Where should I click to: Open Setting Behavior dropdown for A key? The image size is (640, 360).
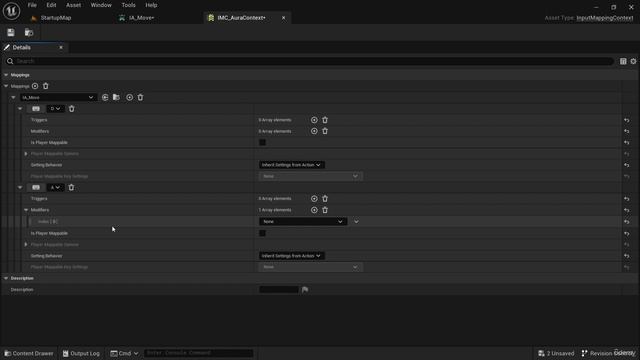(292, 256)
